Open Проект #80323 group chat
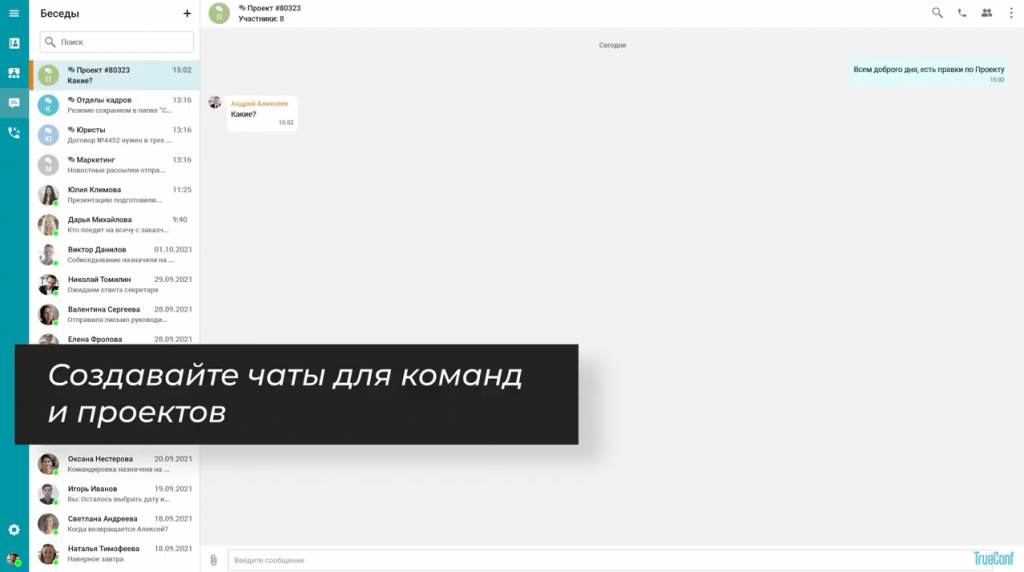 pos(115,75)
